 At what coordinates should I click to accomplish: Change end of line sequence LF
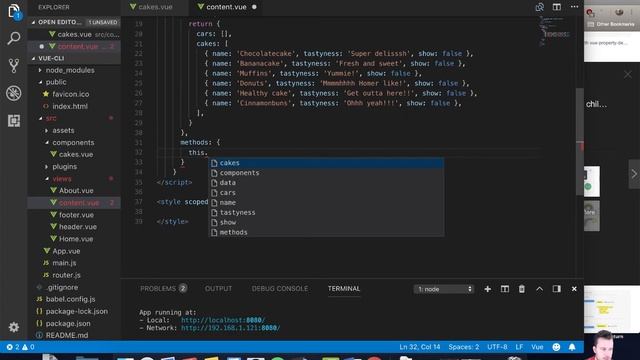click(519, 347)
